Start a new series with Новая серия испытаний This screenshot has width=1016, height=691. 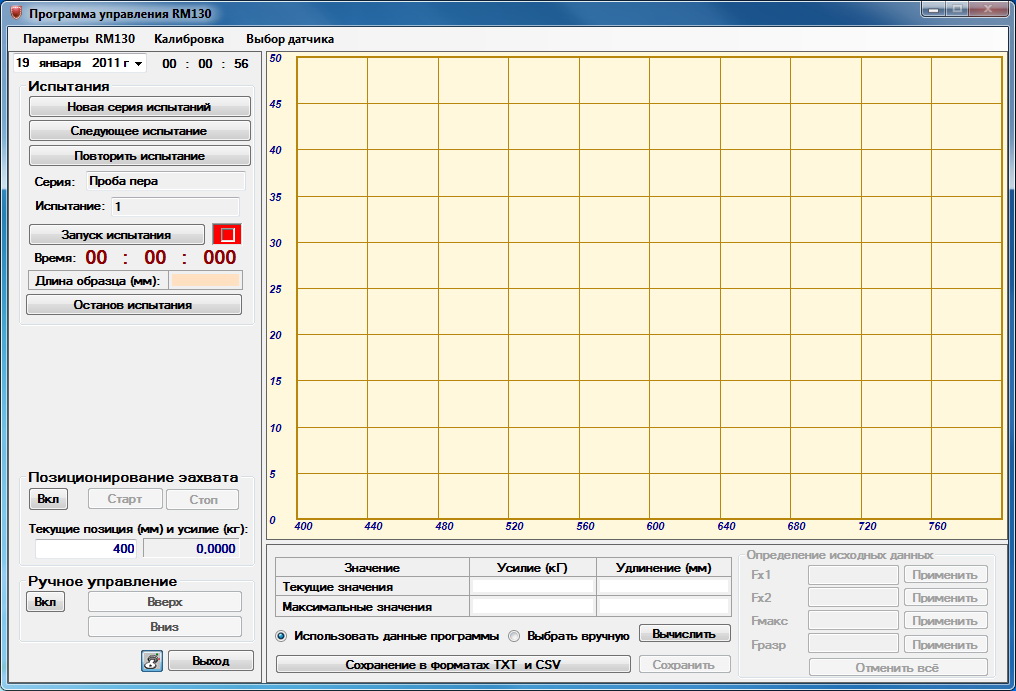coord(139,106)
